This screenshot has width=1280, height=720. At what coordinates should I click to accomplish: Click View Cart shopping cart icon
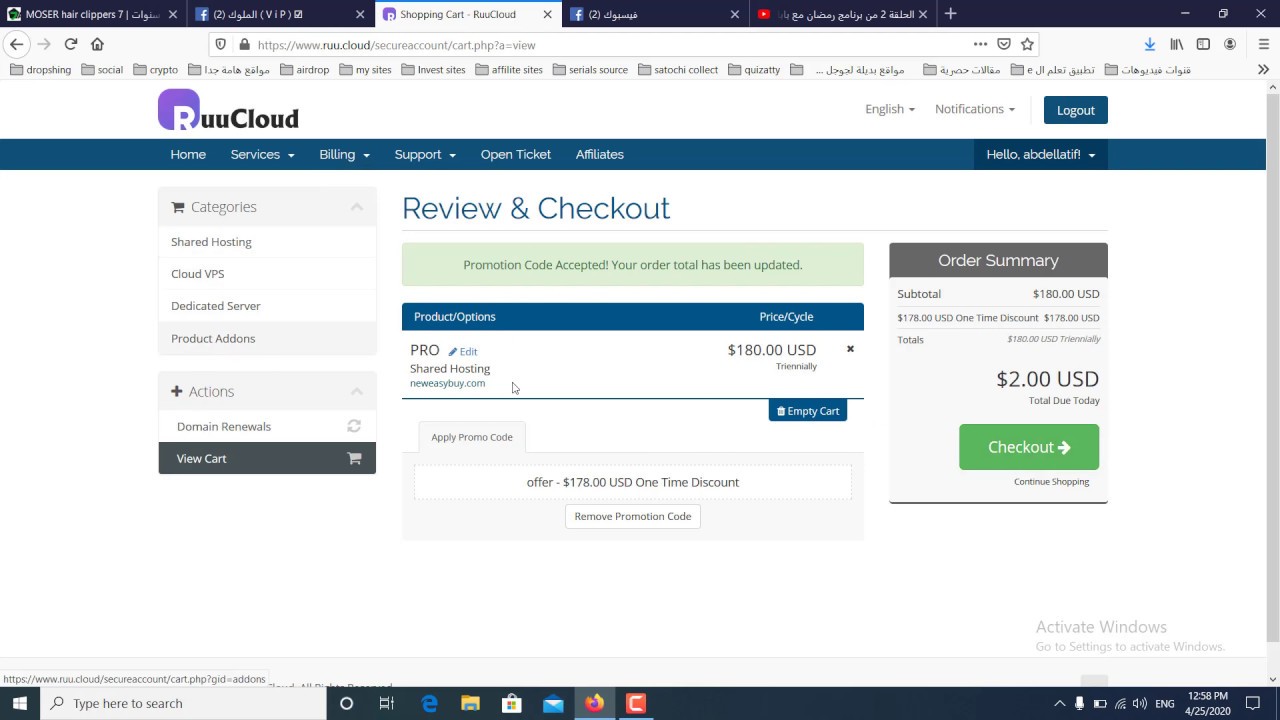(354, 458)
